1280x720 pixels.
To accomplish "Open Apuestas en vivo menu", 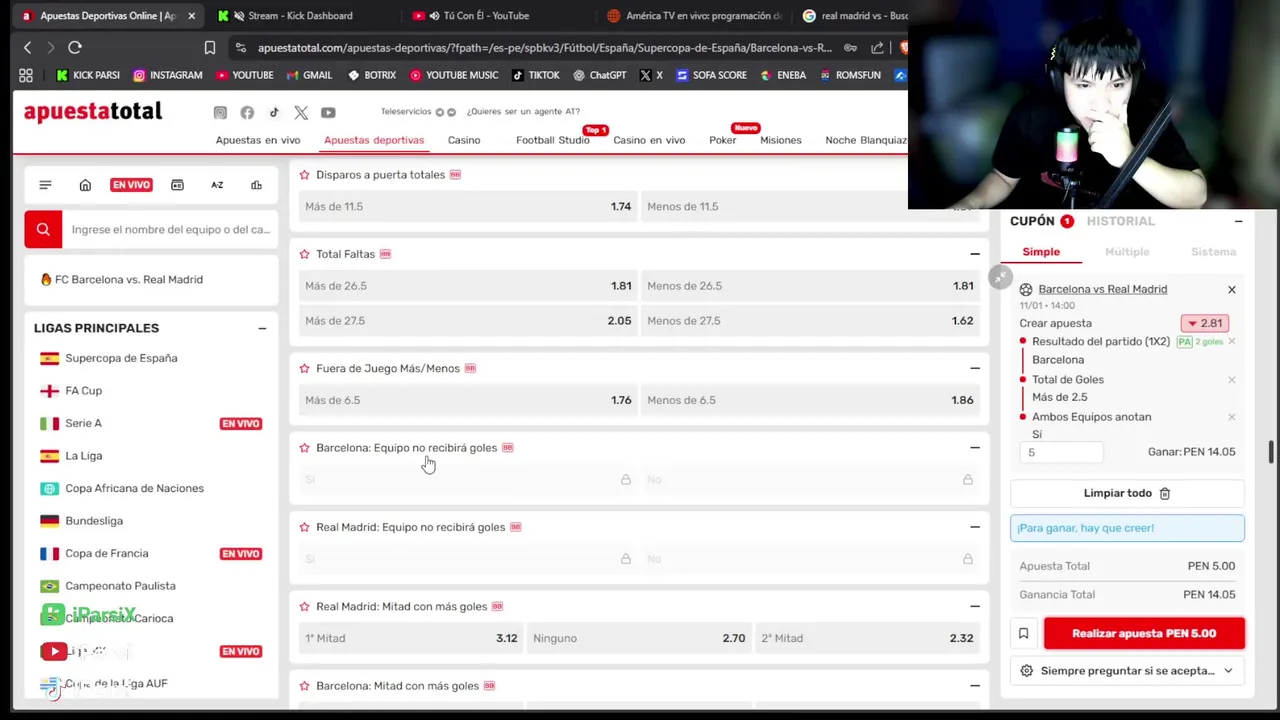I will pos(258,140).
